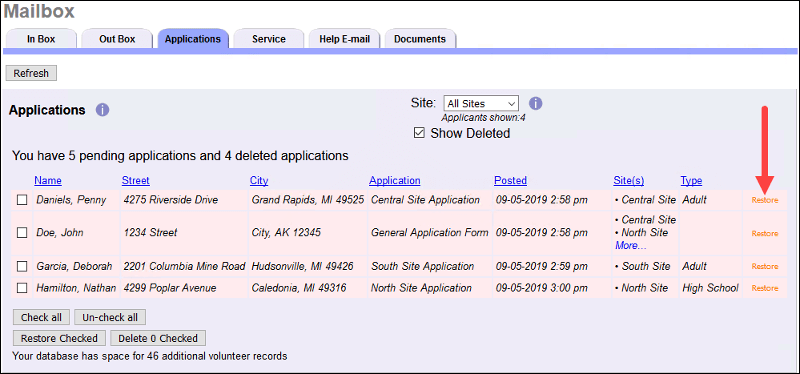Open info icon next to Site dropdown
The height and width of the screenshot is (374, 800).
[535, 103]
